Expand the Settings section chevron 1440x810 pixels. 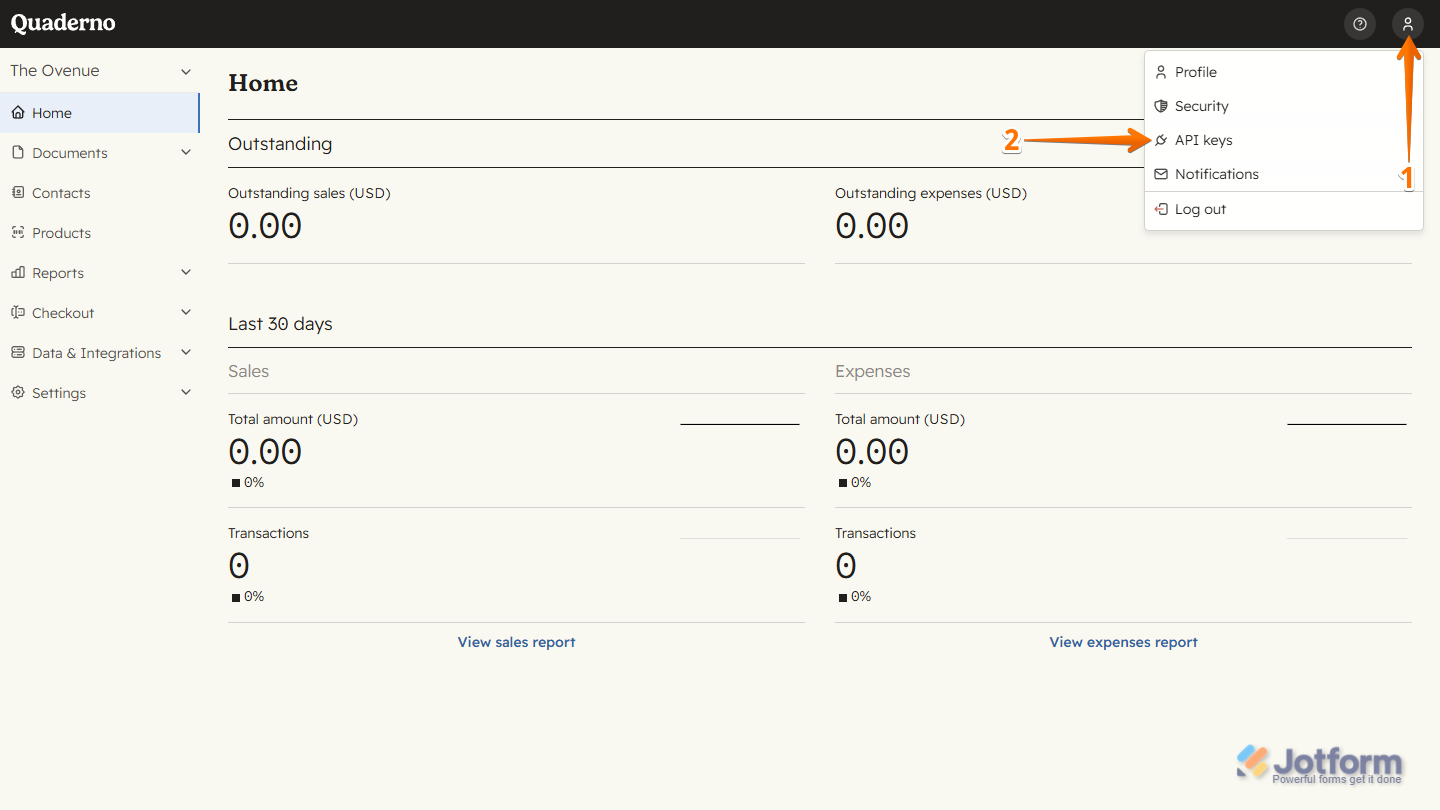pyautogui.click(x=186, y=391)
